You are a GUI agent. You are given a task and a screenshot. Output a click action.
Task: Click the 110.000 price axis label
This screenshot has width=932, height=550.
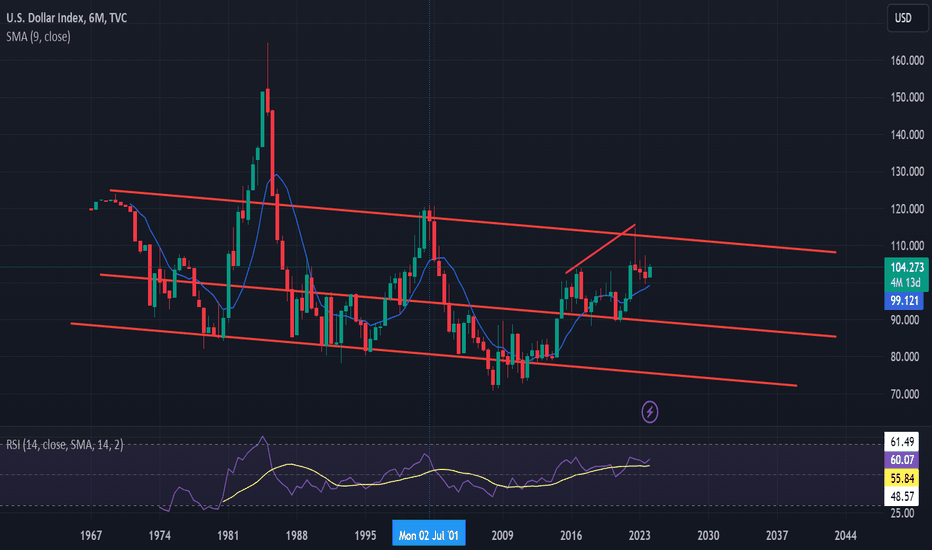click(907, 245)
